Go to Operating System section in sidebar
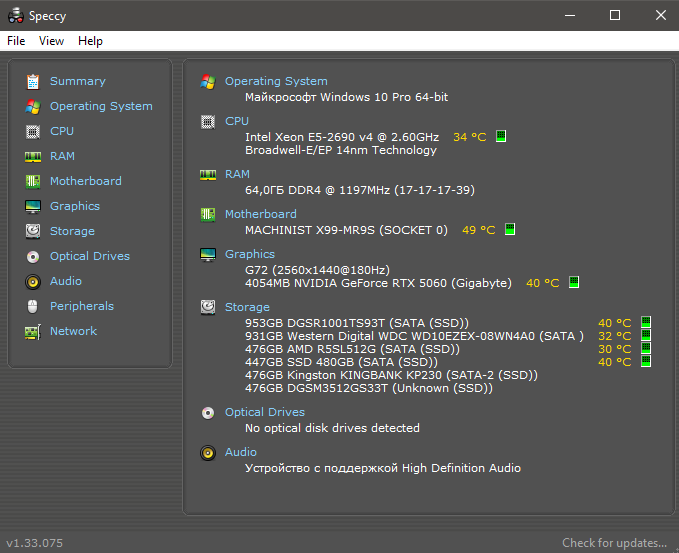The image size is (679, 553). tap(101, 107)
